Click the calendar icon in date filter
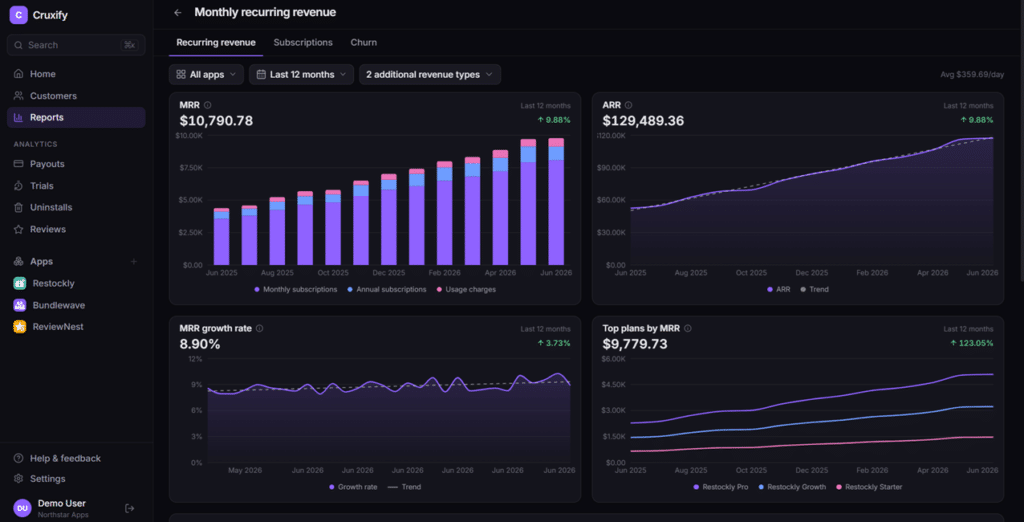 261,74
